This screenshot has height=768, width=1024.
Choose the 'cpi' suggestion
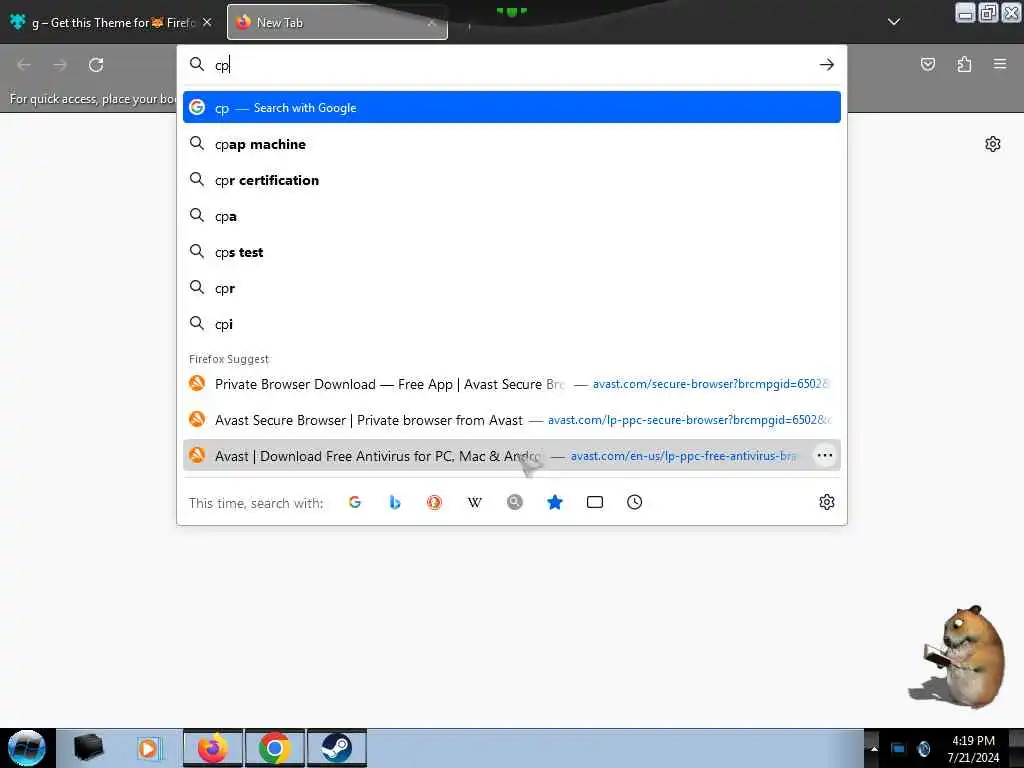511,323
